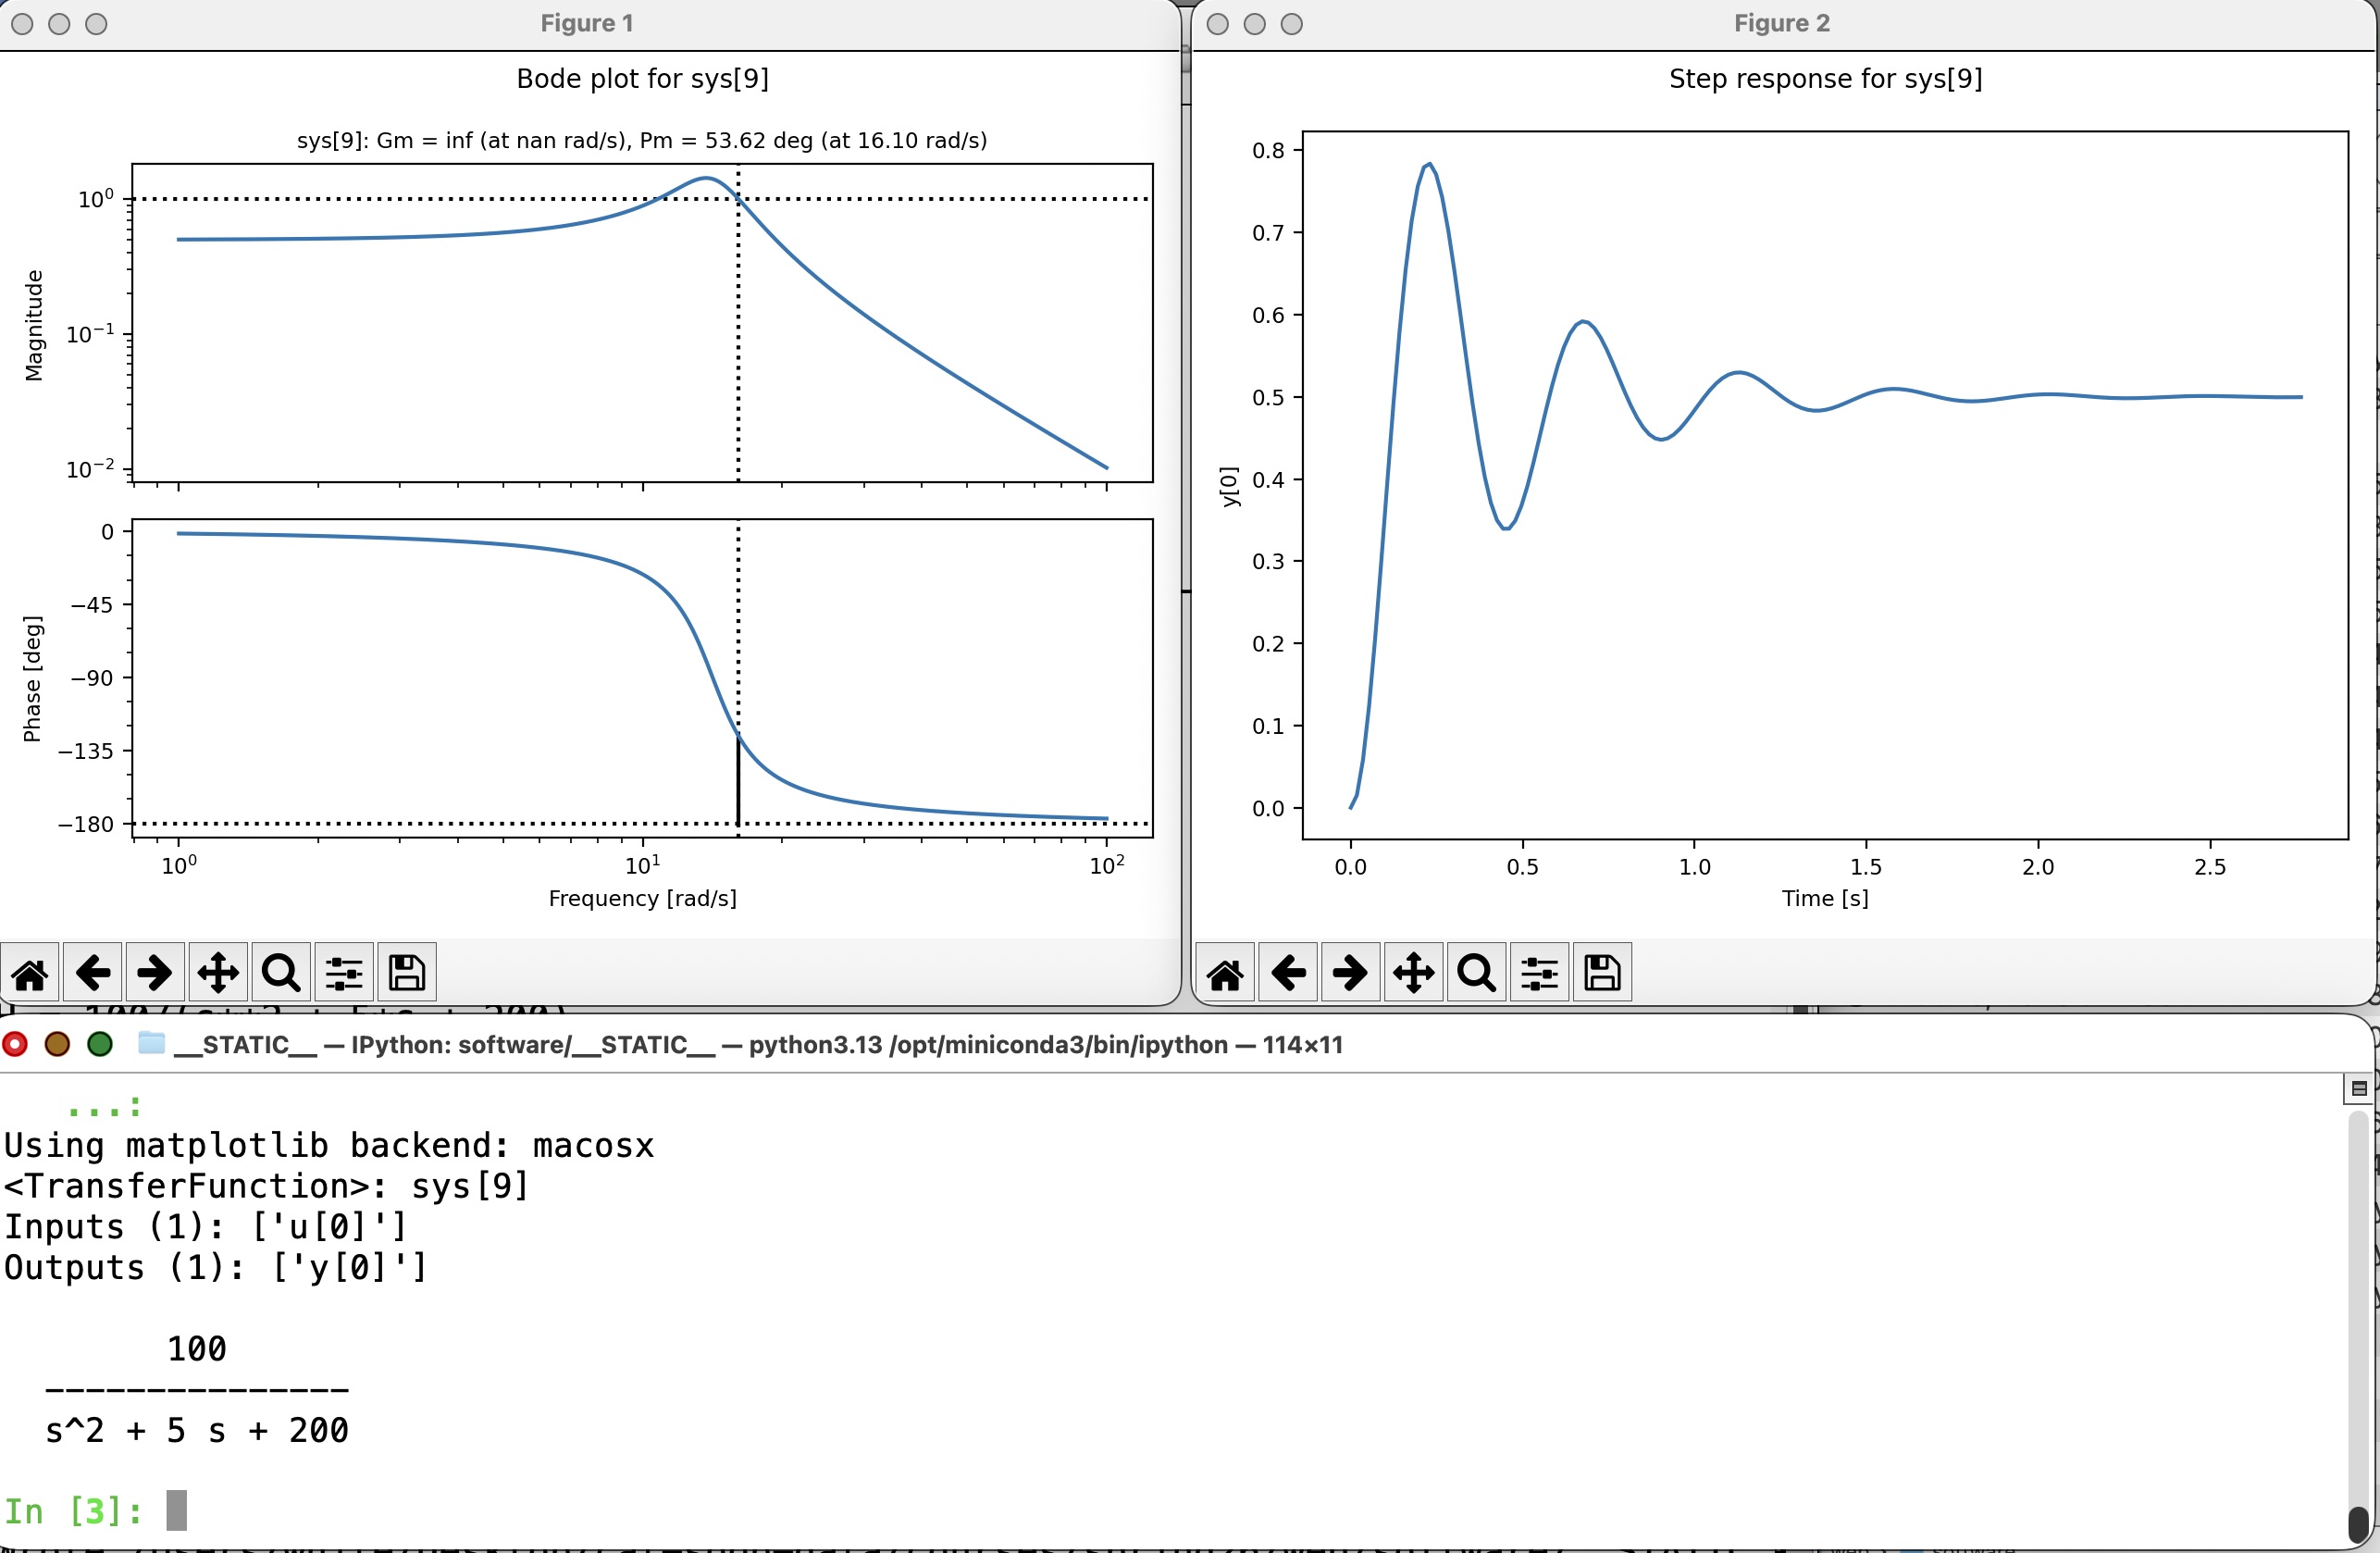Go to next view in Figure 2
The height and width of the screenshot is (1553, 2380).
tap(1350, 972)
